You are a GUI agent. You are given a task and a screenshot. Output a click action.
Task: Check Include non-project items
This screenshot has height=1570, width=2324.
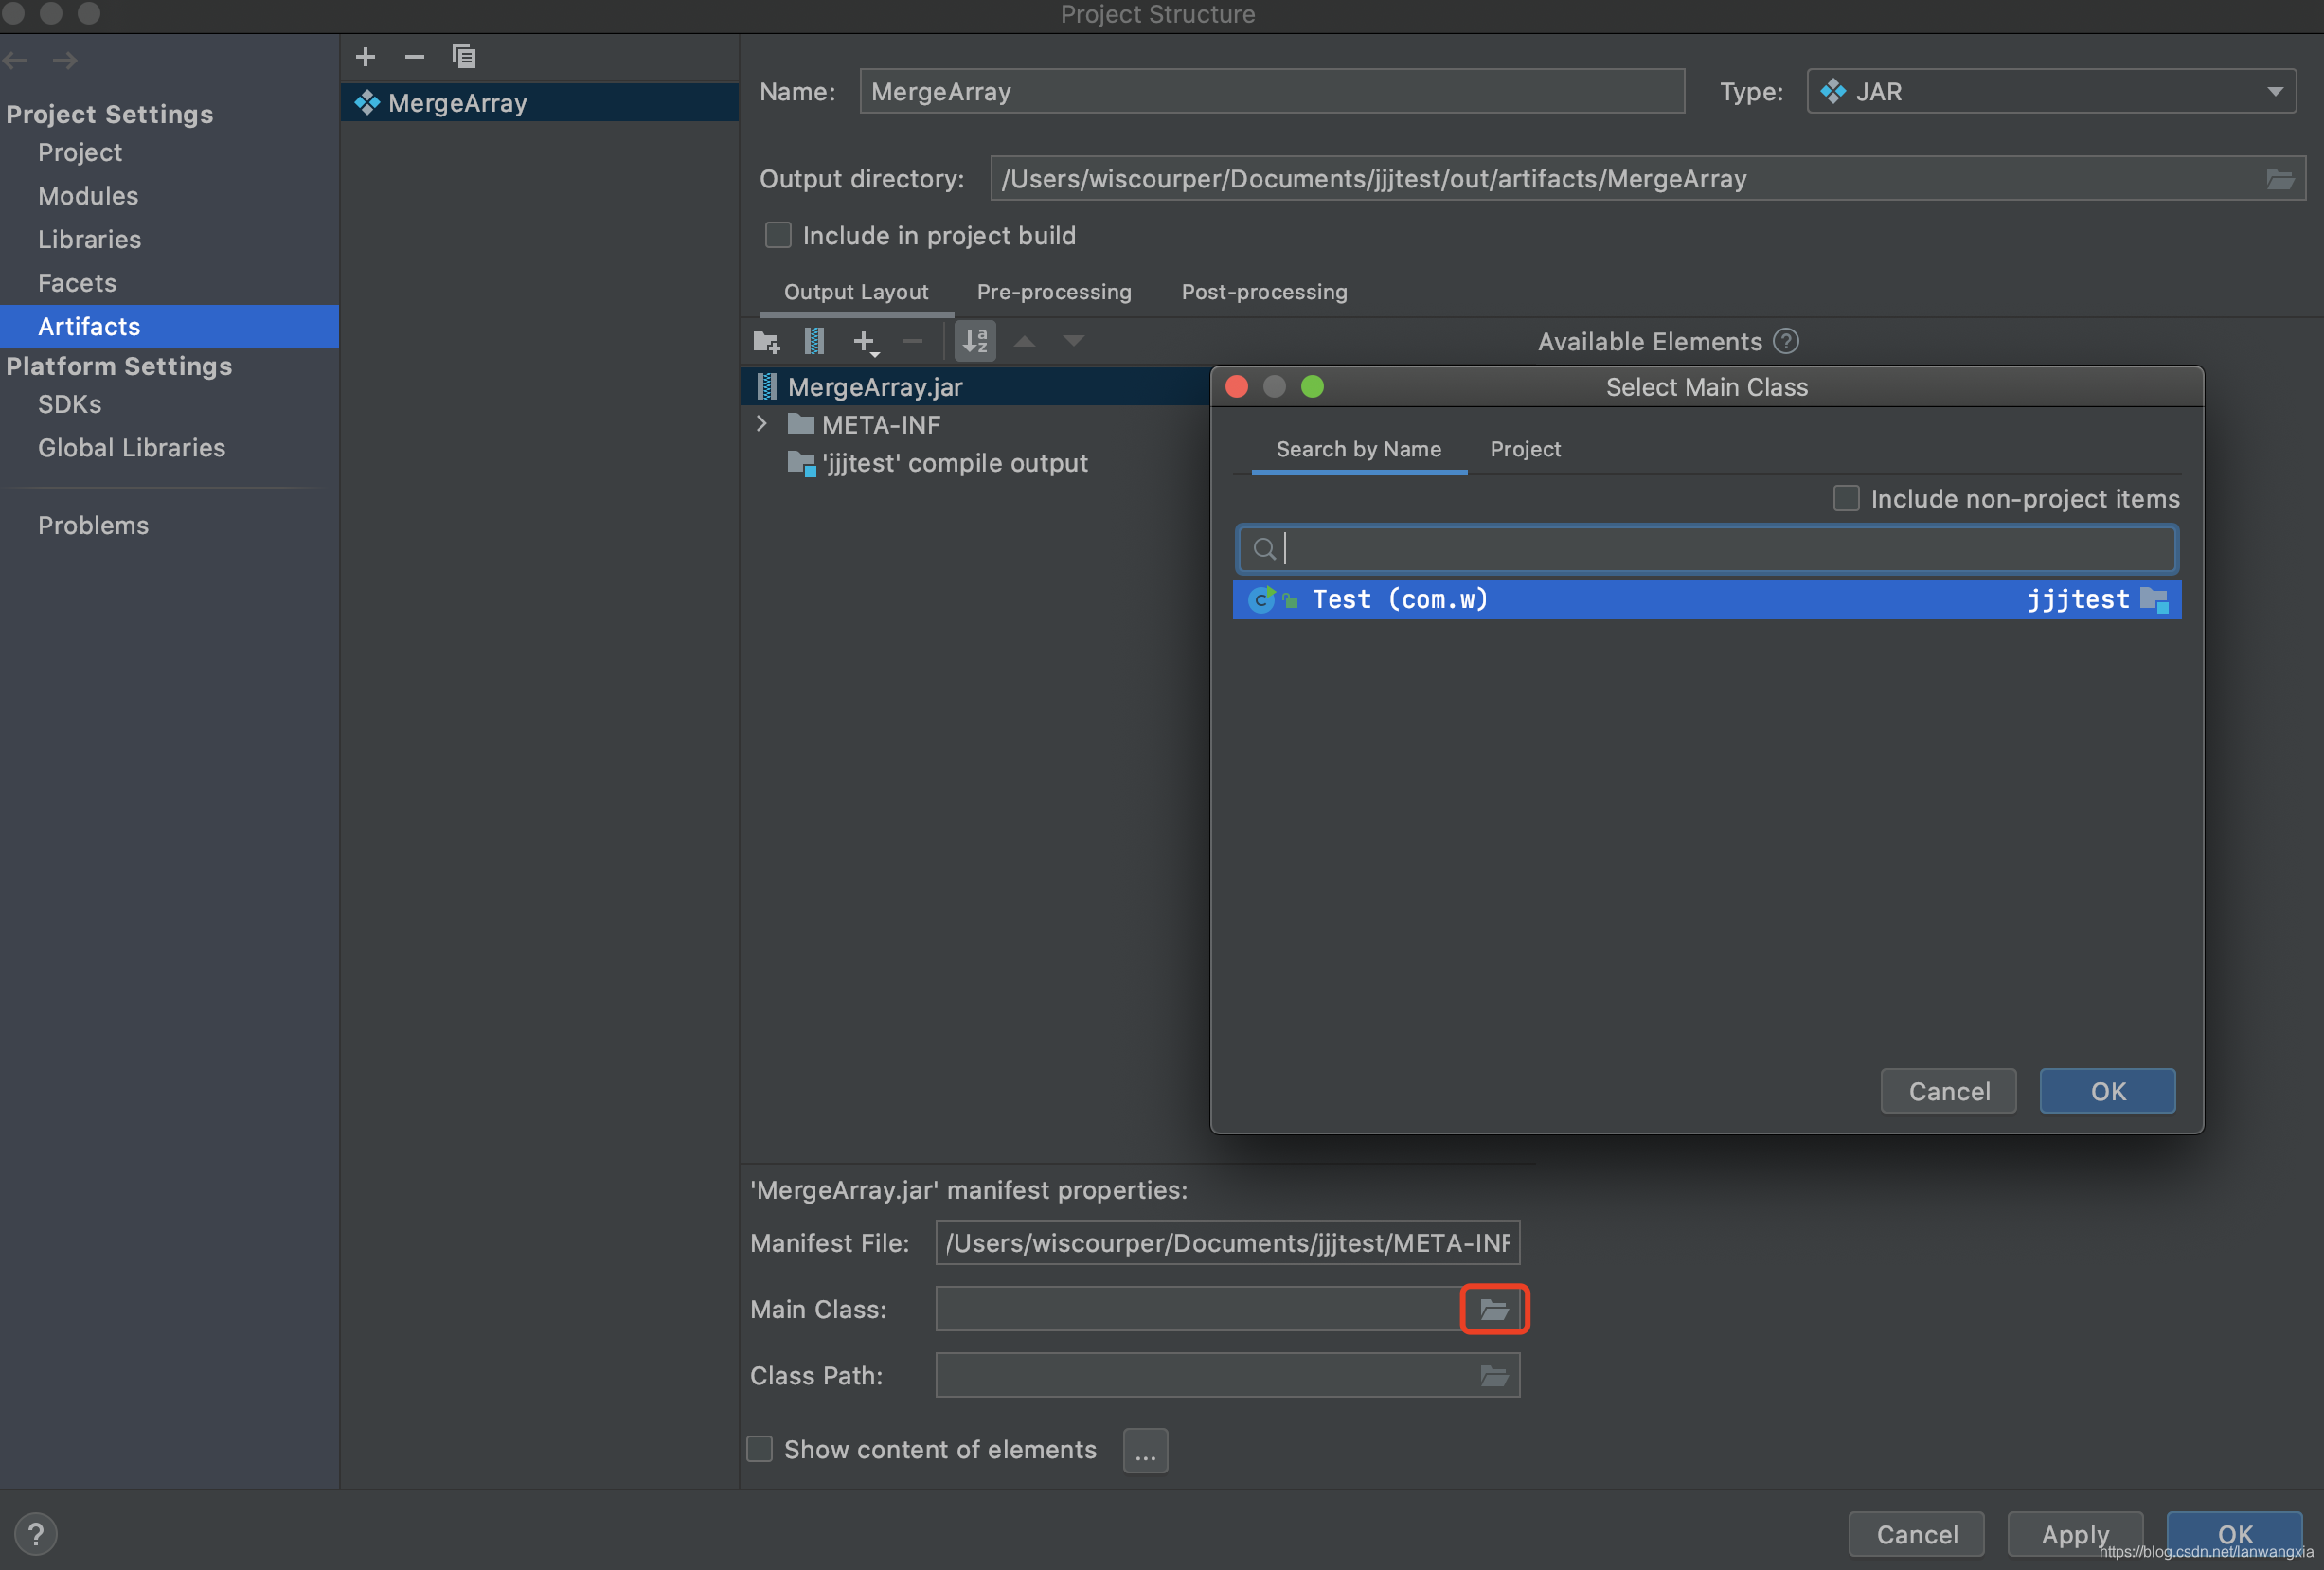pos(1846,499)
